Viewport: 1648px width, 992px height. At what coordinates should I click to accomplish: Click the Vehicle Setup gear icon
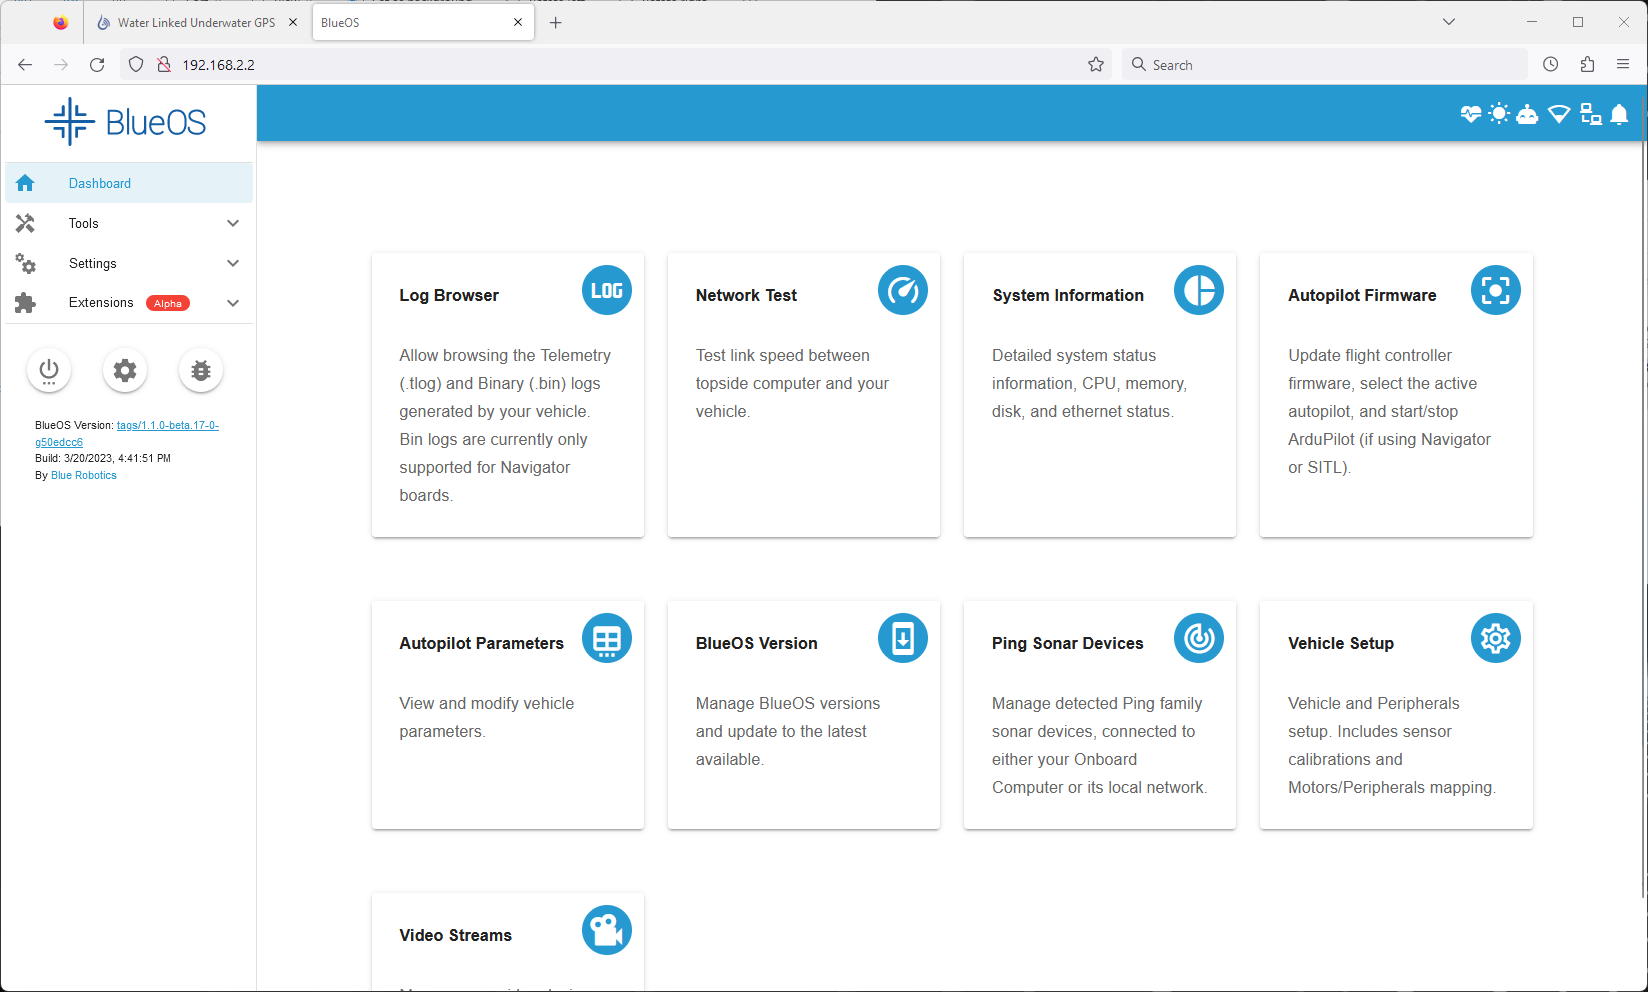pyautogui.click(x=1496, y=638)
